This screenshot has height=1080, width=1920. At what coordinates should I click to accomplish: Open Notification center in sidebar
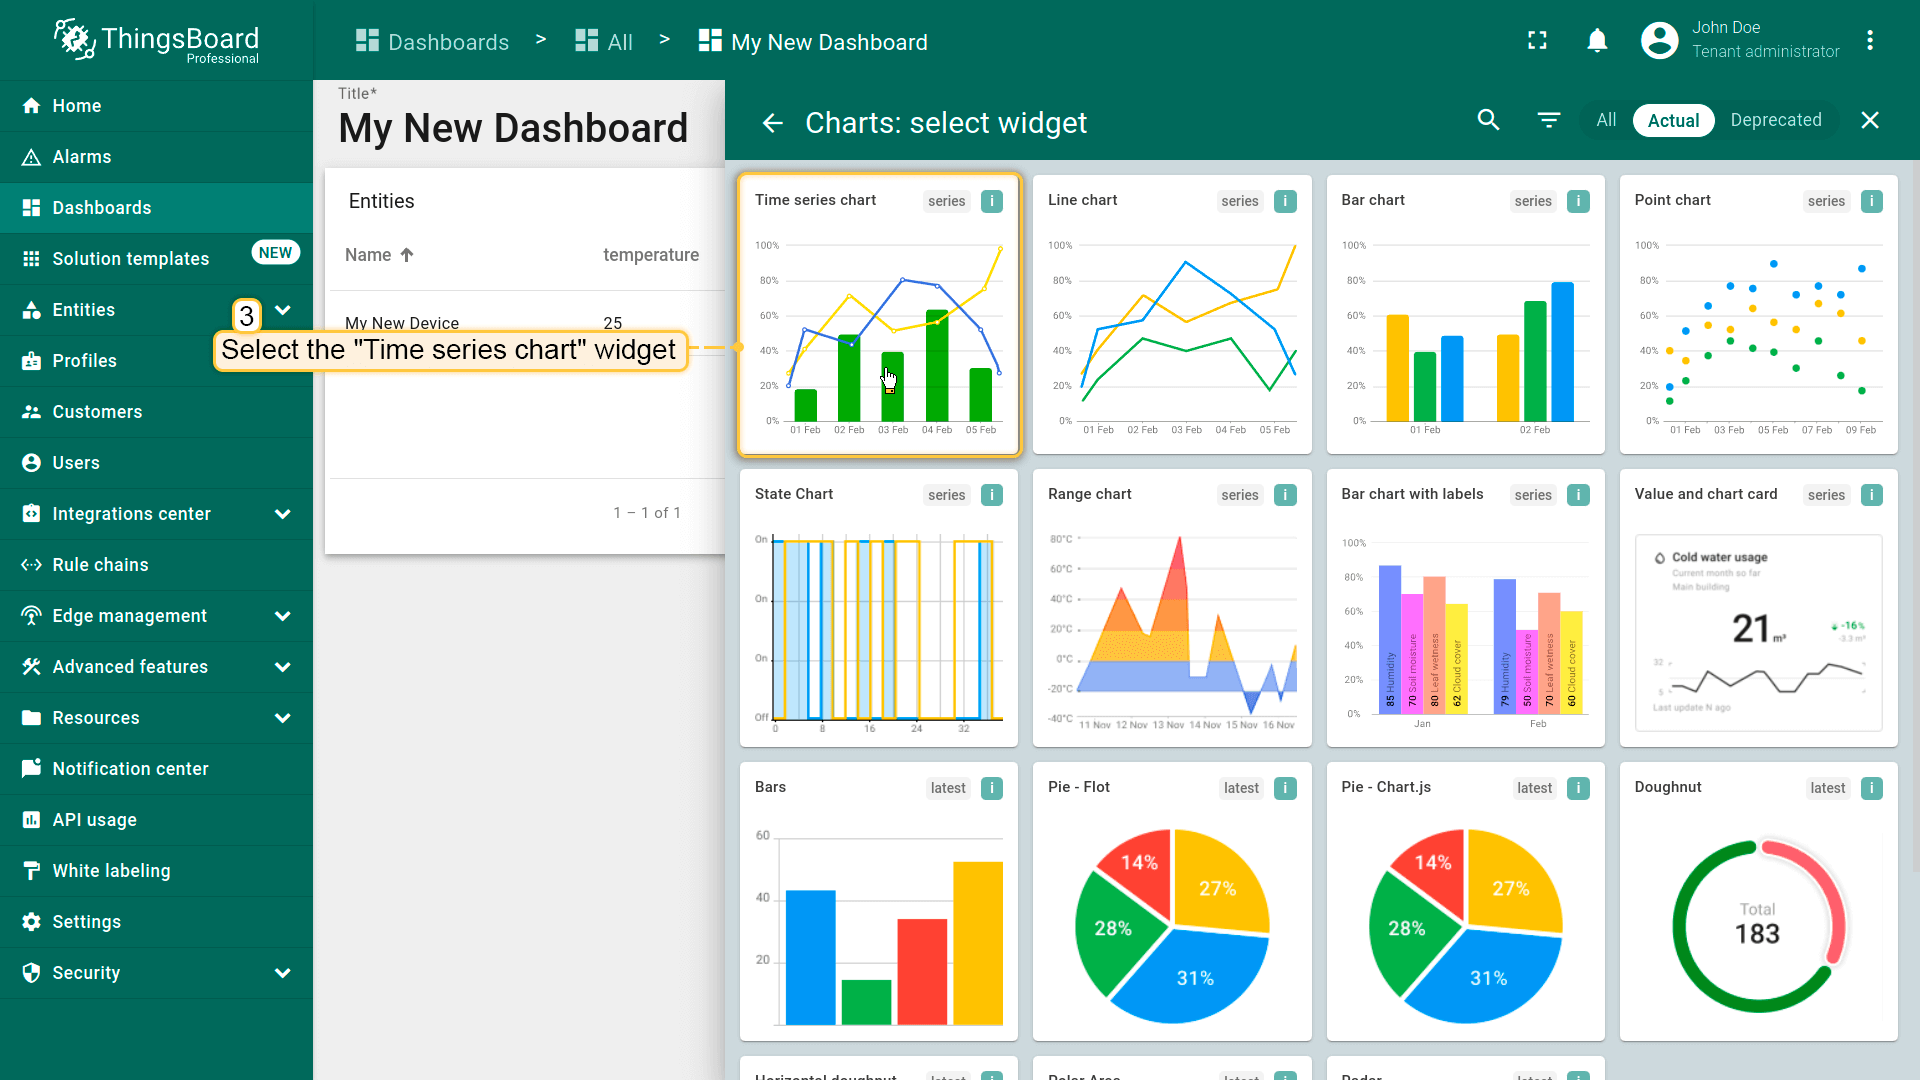(156, 769)
